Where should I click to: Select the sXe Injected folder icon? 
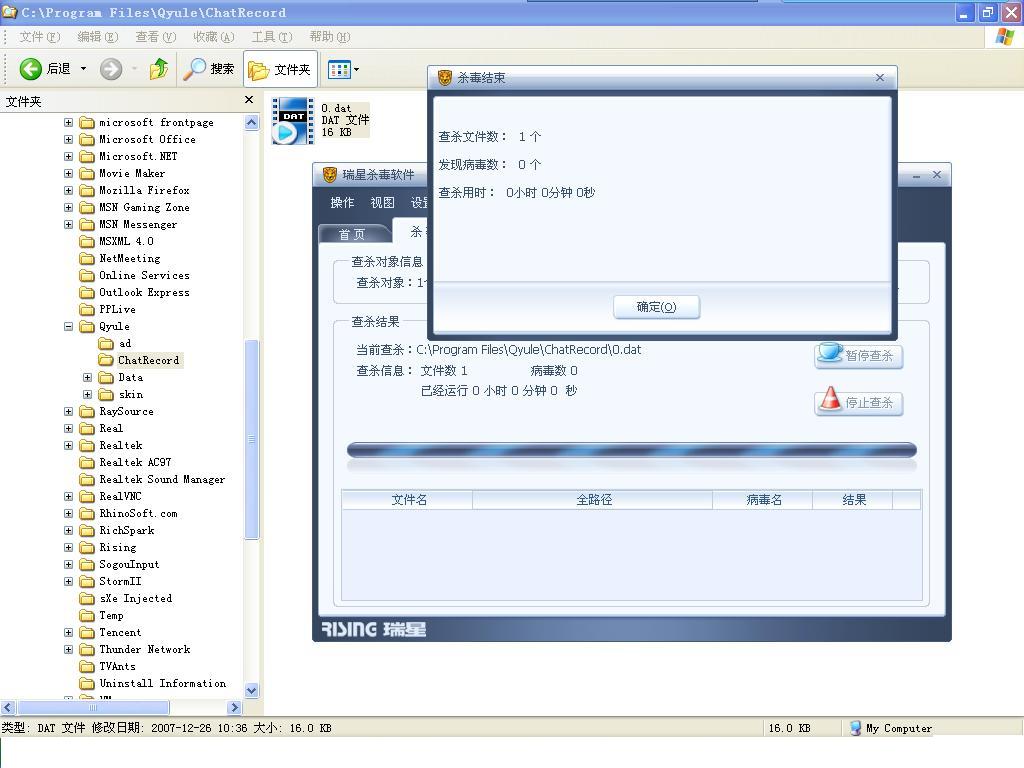click(x=86, y=598)
